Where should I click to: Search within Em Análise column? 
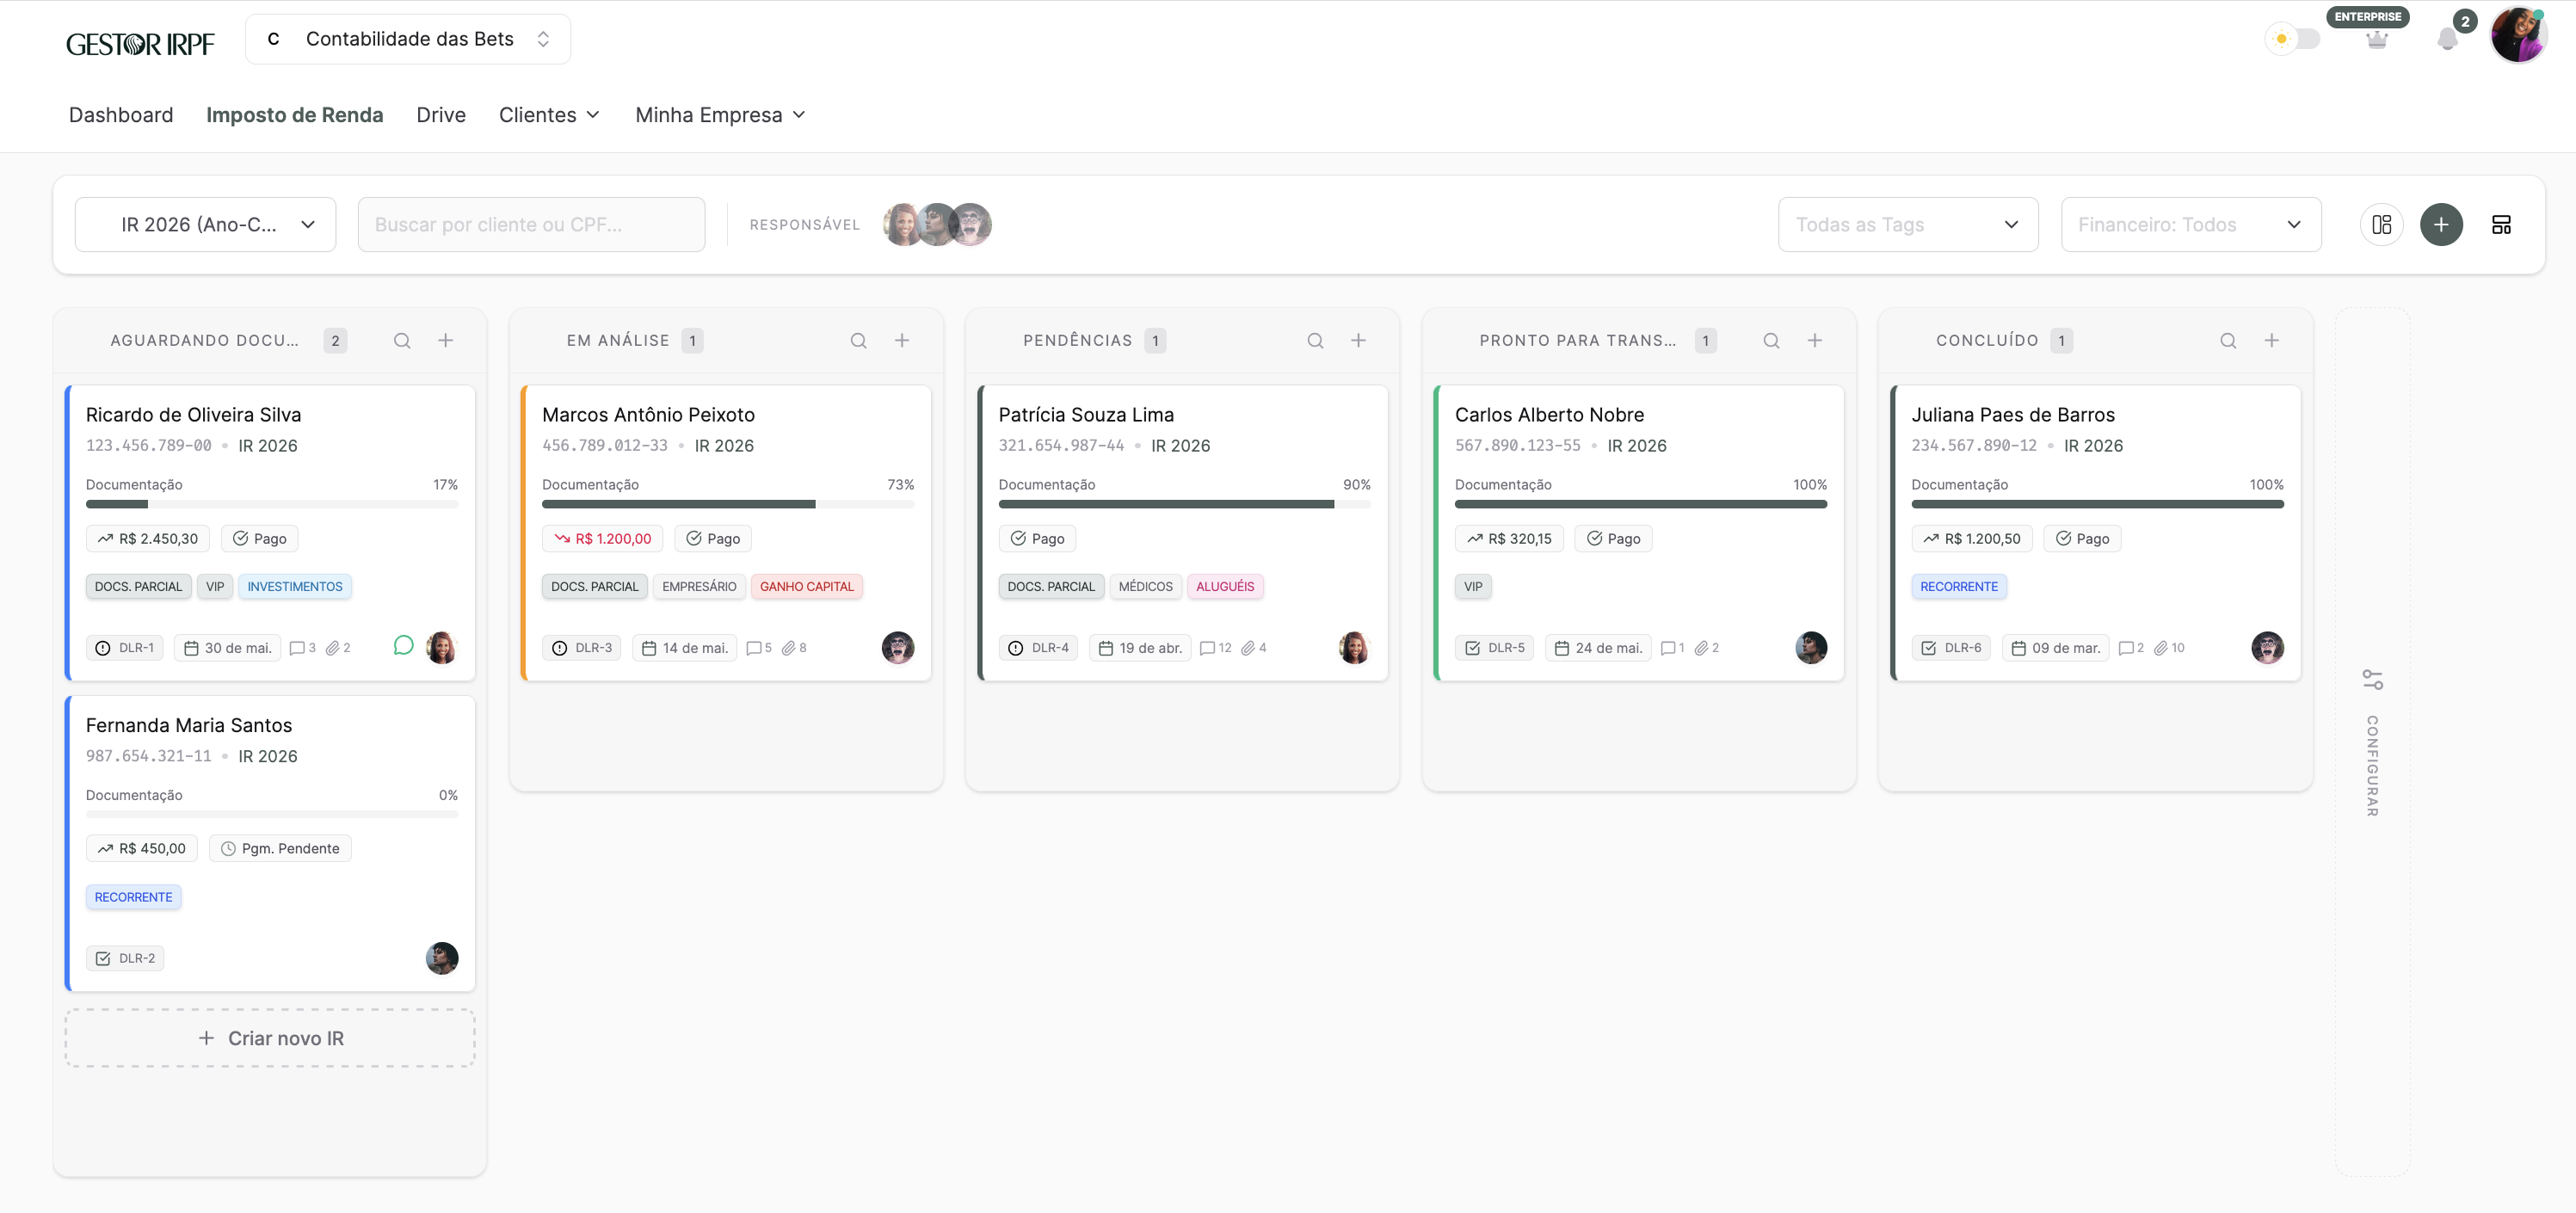858,340
